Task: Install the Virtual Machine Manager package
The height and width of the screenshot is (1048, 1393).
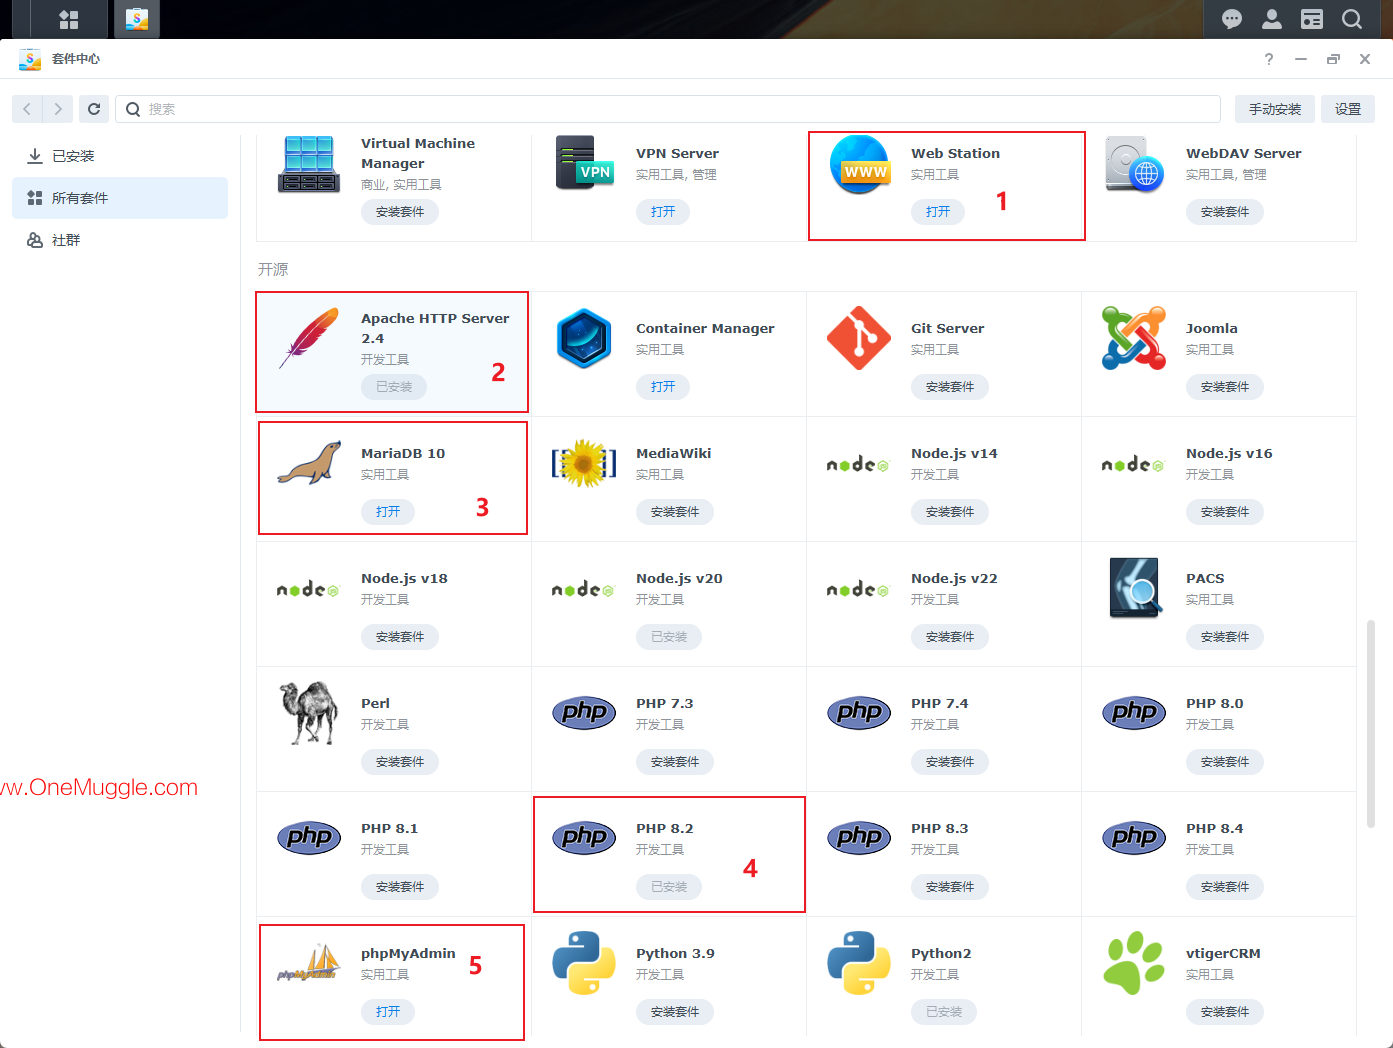Action: click(x=400, y=212)
